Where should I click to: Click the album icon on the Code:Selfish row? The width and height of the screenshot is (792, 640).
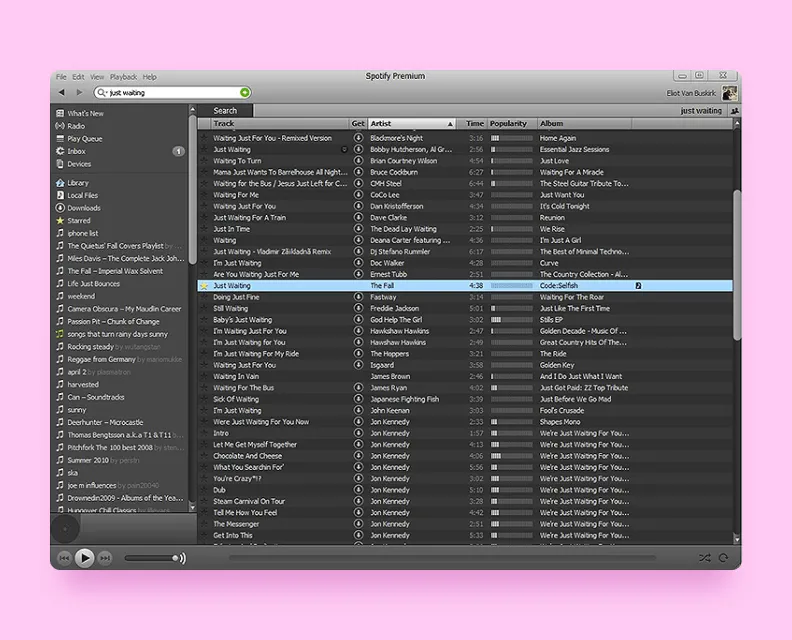click(638, 285)
